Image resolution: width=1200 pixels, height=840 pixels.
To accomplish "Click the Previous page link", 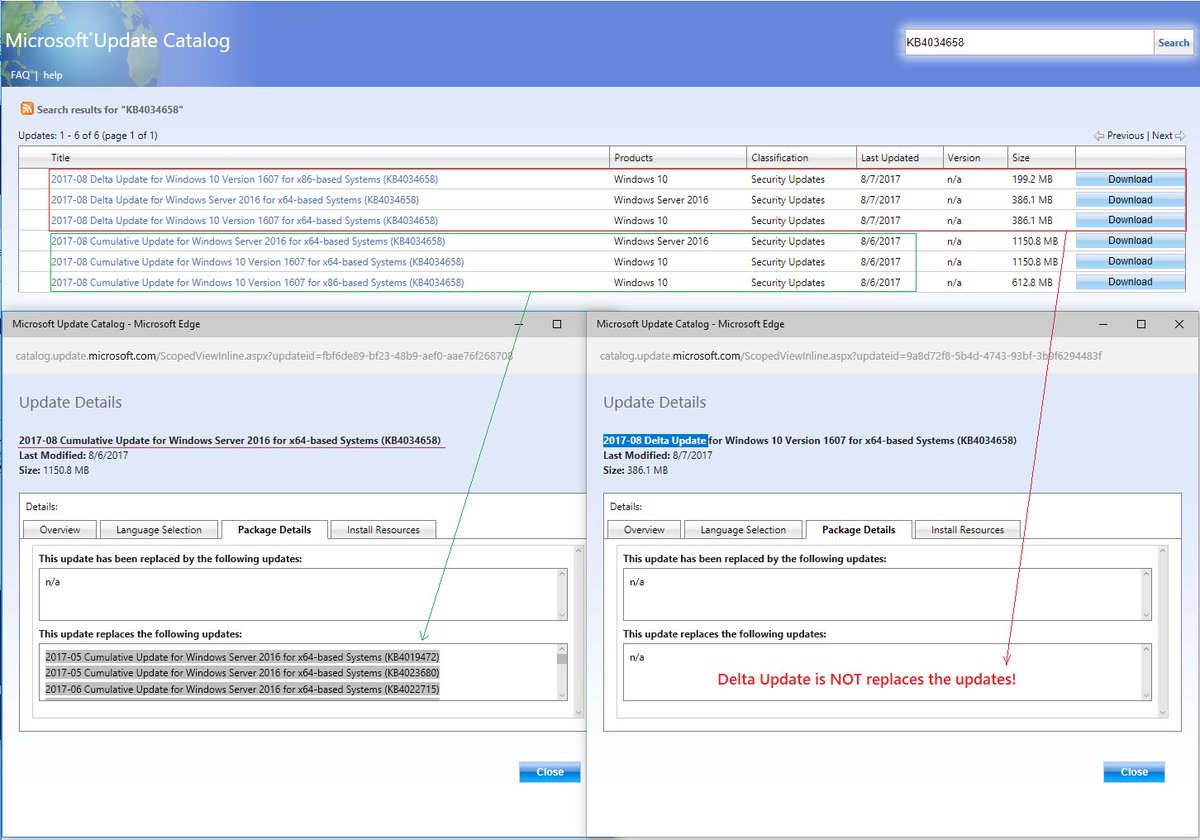I will coord(1124,135).
